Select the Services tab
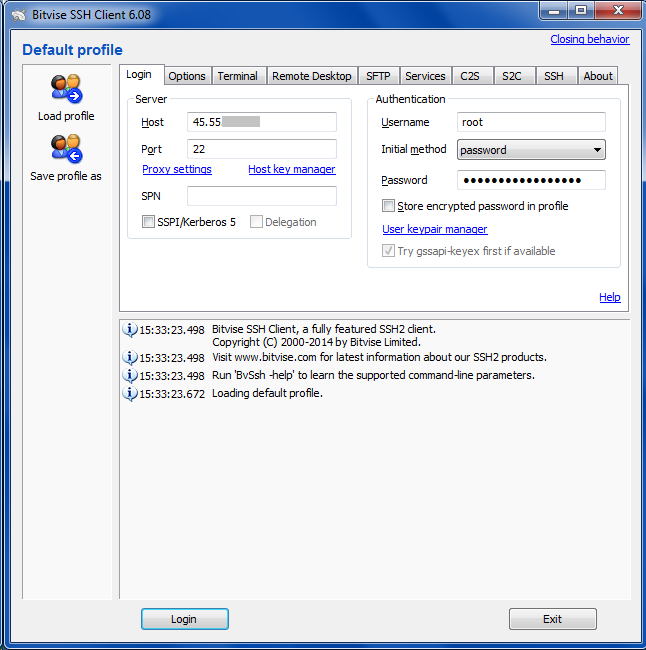 pyautogui.click(x=425, y=76)
